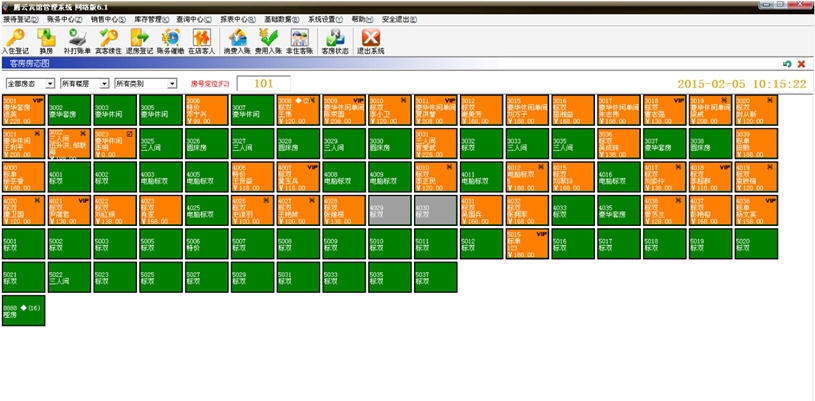The height and width of the screenshot is (401, 815).
Task: Click the 入住登记 check-in key icon
Action: pyautogui.click(x=15, y=40)
